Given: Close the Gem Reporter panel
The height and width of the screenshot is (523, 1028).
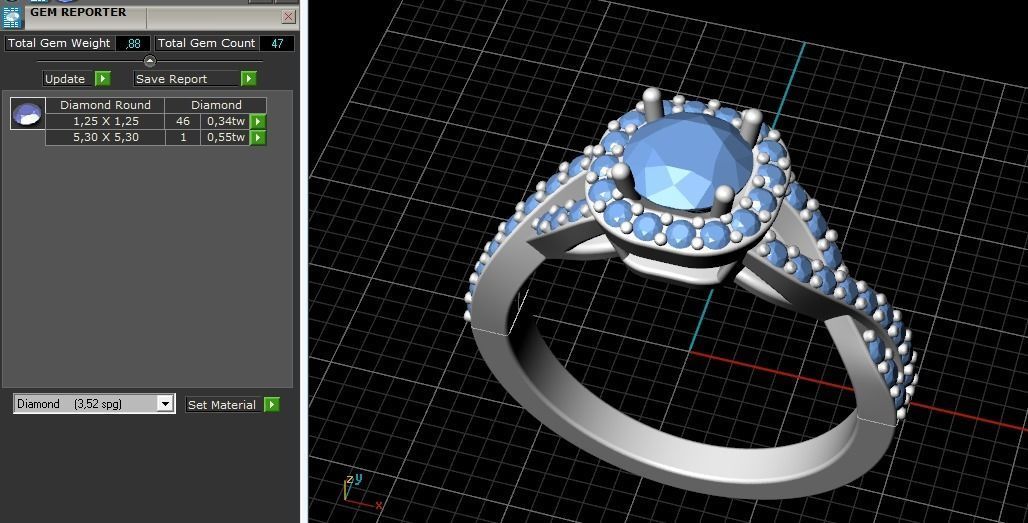Looking at the screenshot, I should tap(288, 16).
